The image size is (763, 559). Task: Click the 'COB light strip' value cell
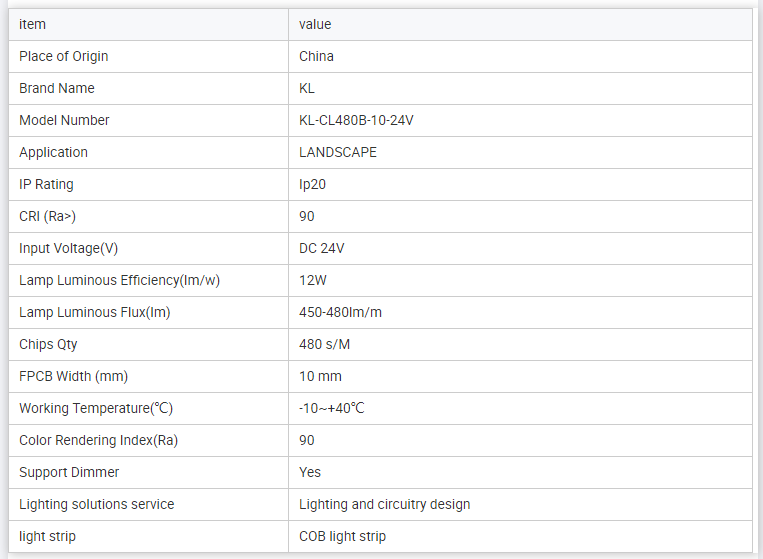pyautogui.click(x=342, y=536)
